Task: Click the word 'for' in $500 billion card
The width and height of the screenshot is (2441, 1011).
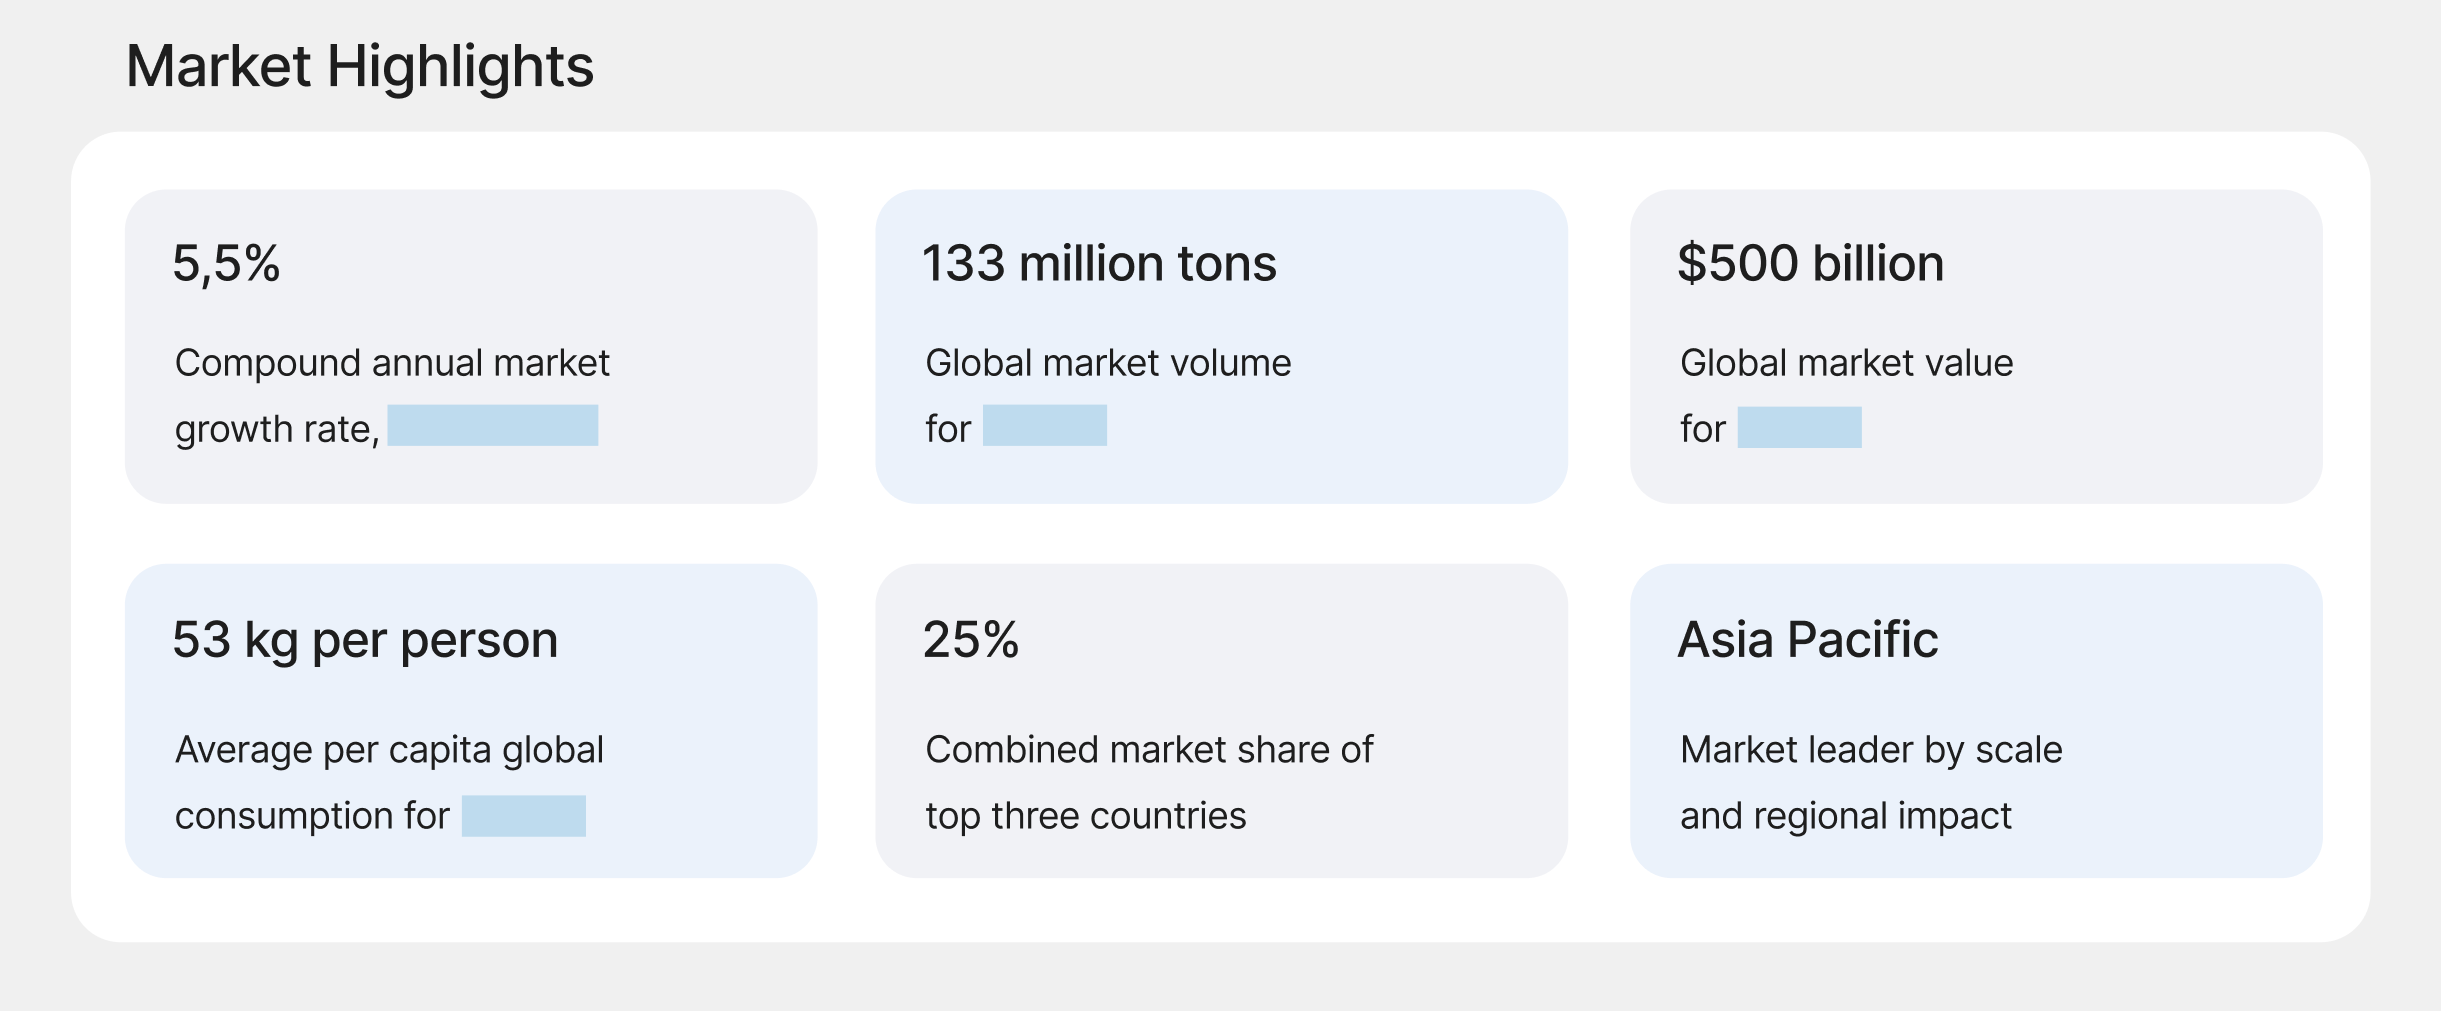Action: coord(1702,430)
